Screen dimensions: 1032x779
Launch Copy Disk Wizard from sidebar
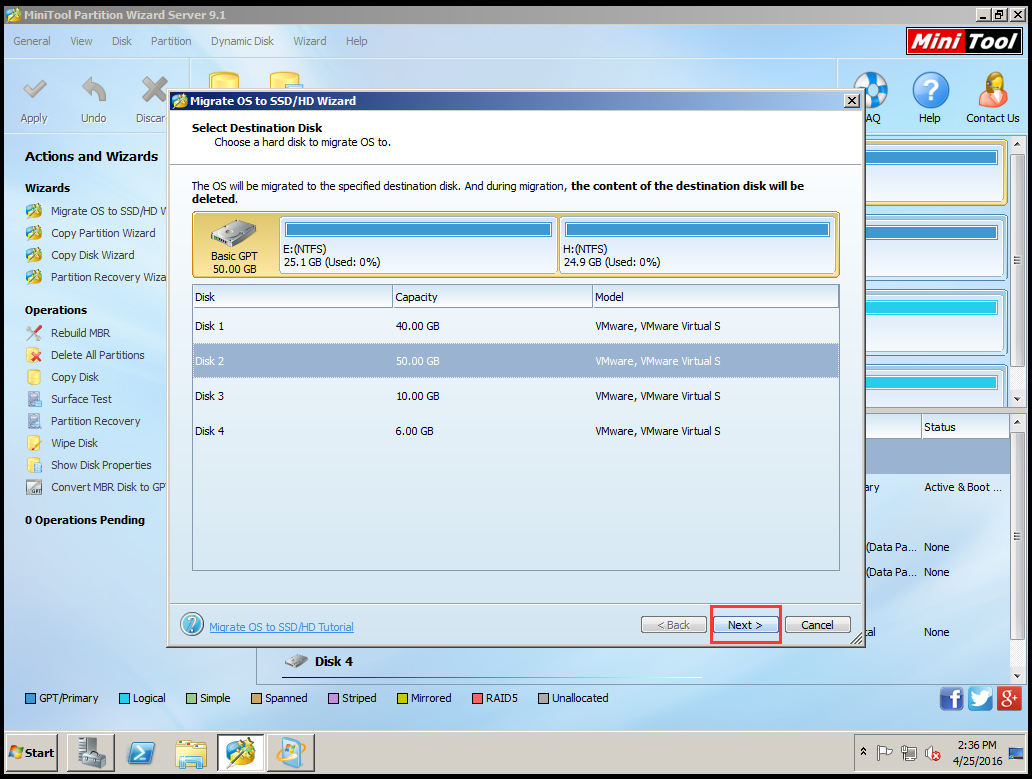80,255
